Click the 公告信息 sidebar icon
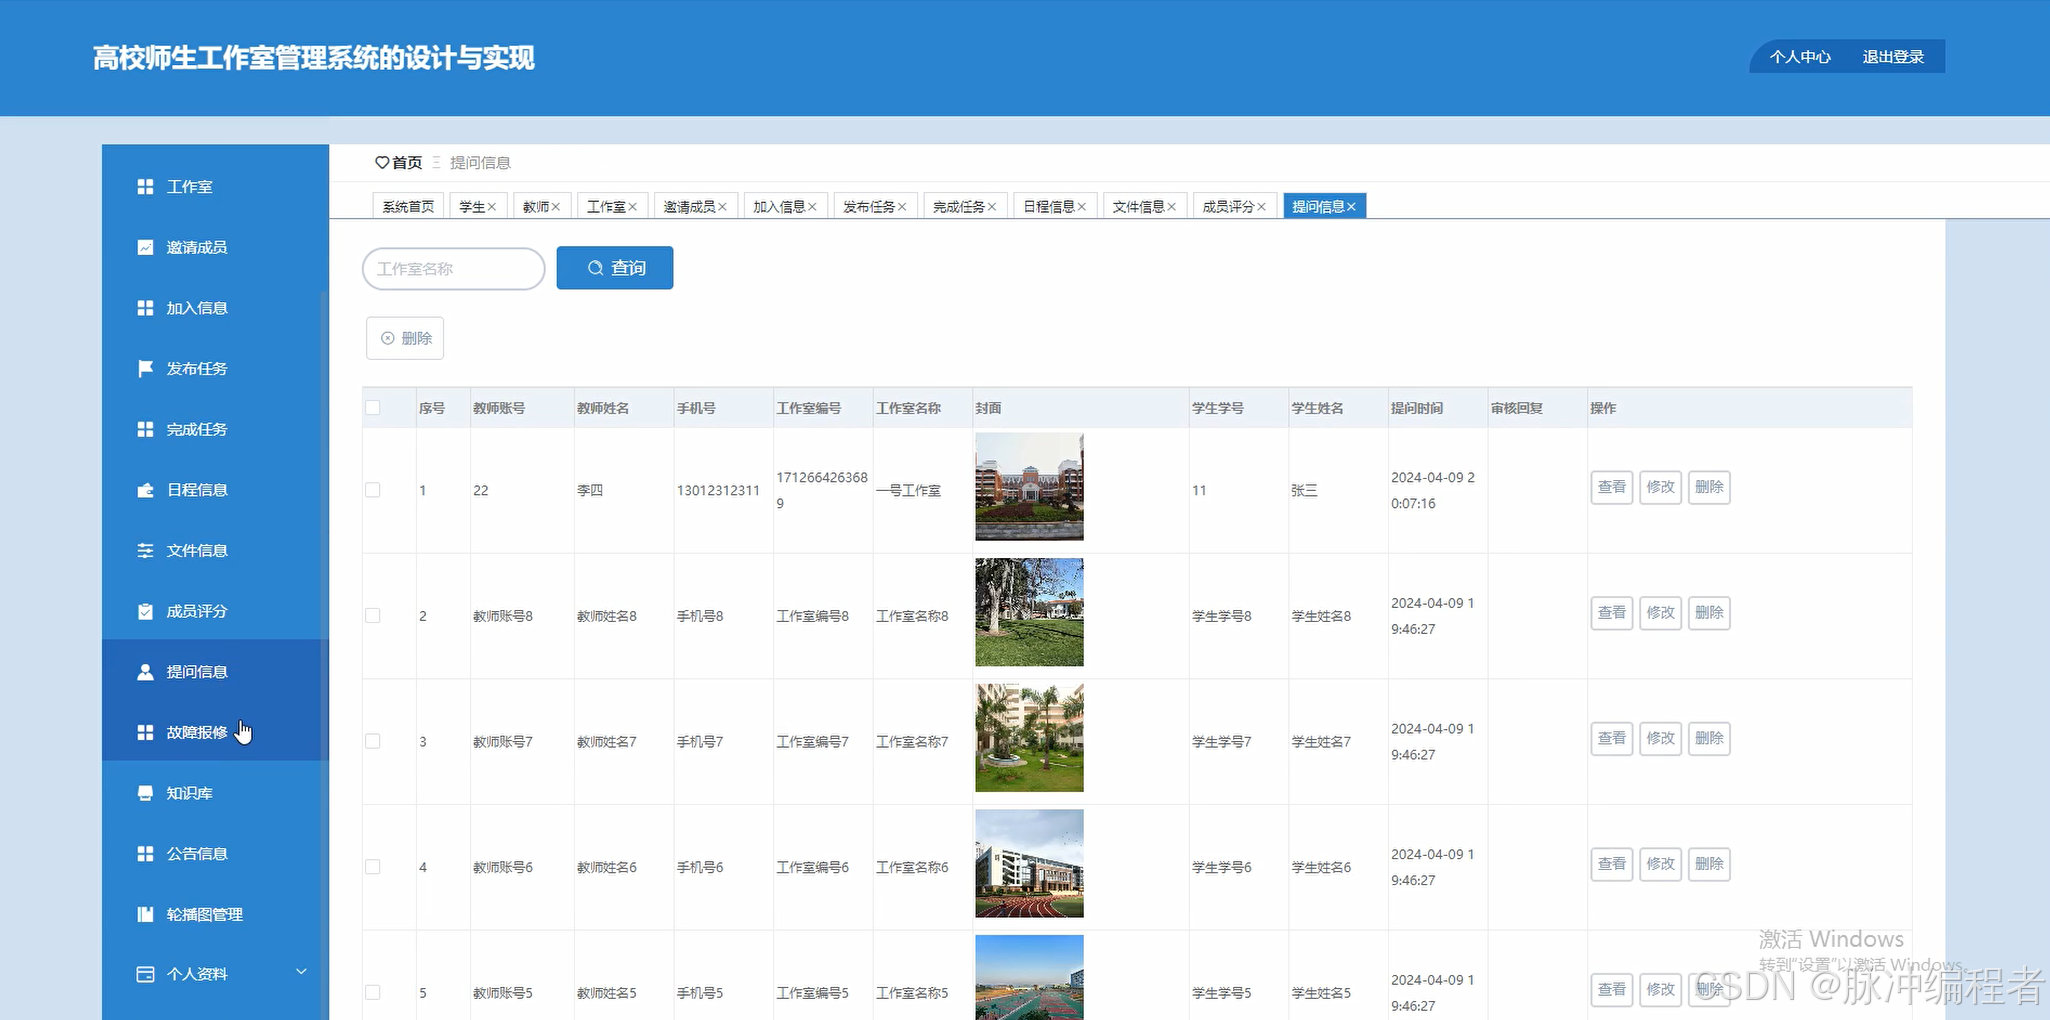Screen dimensions: 2050x1020 click(x=145, y=853)
